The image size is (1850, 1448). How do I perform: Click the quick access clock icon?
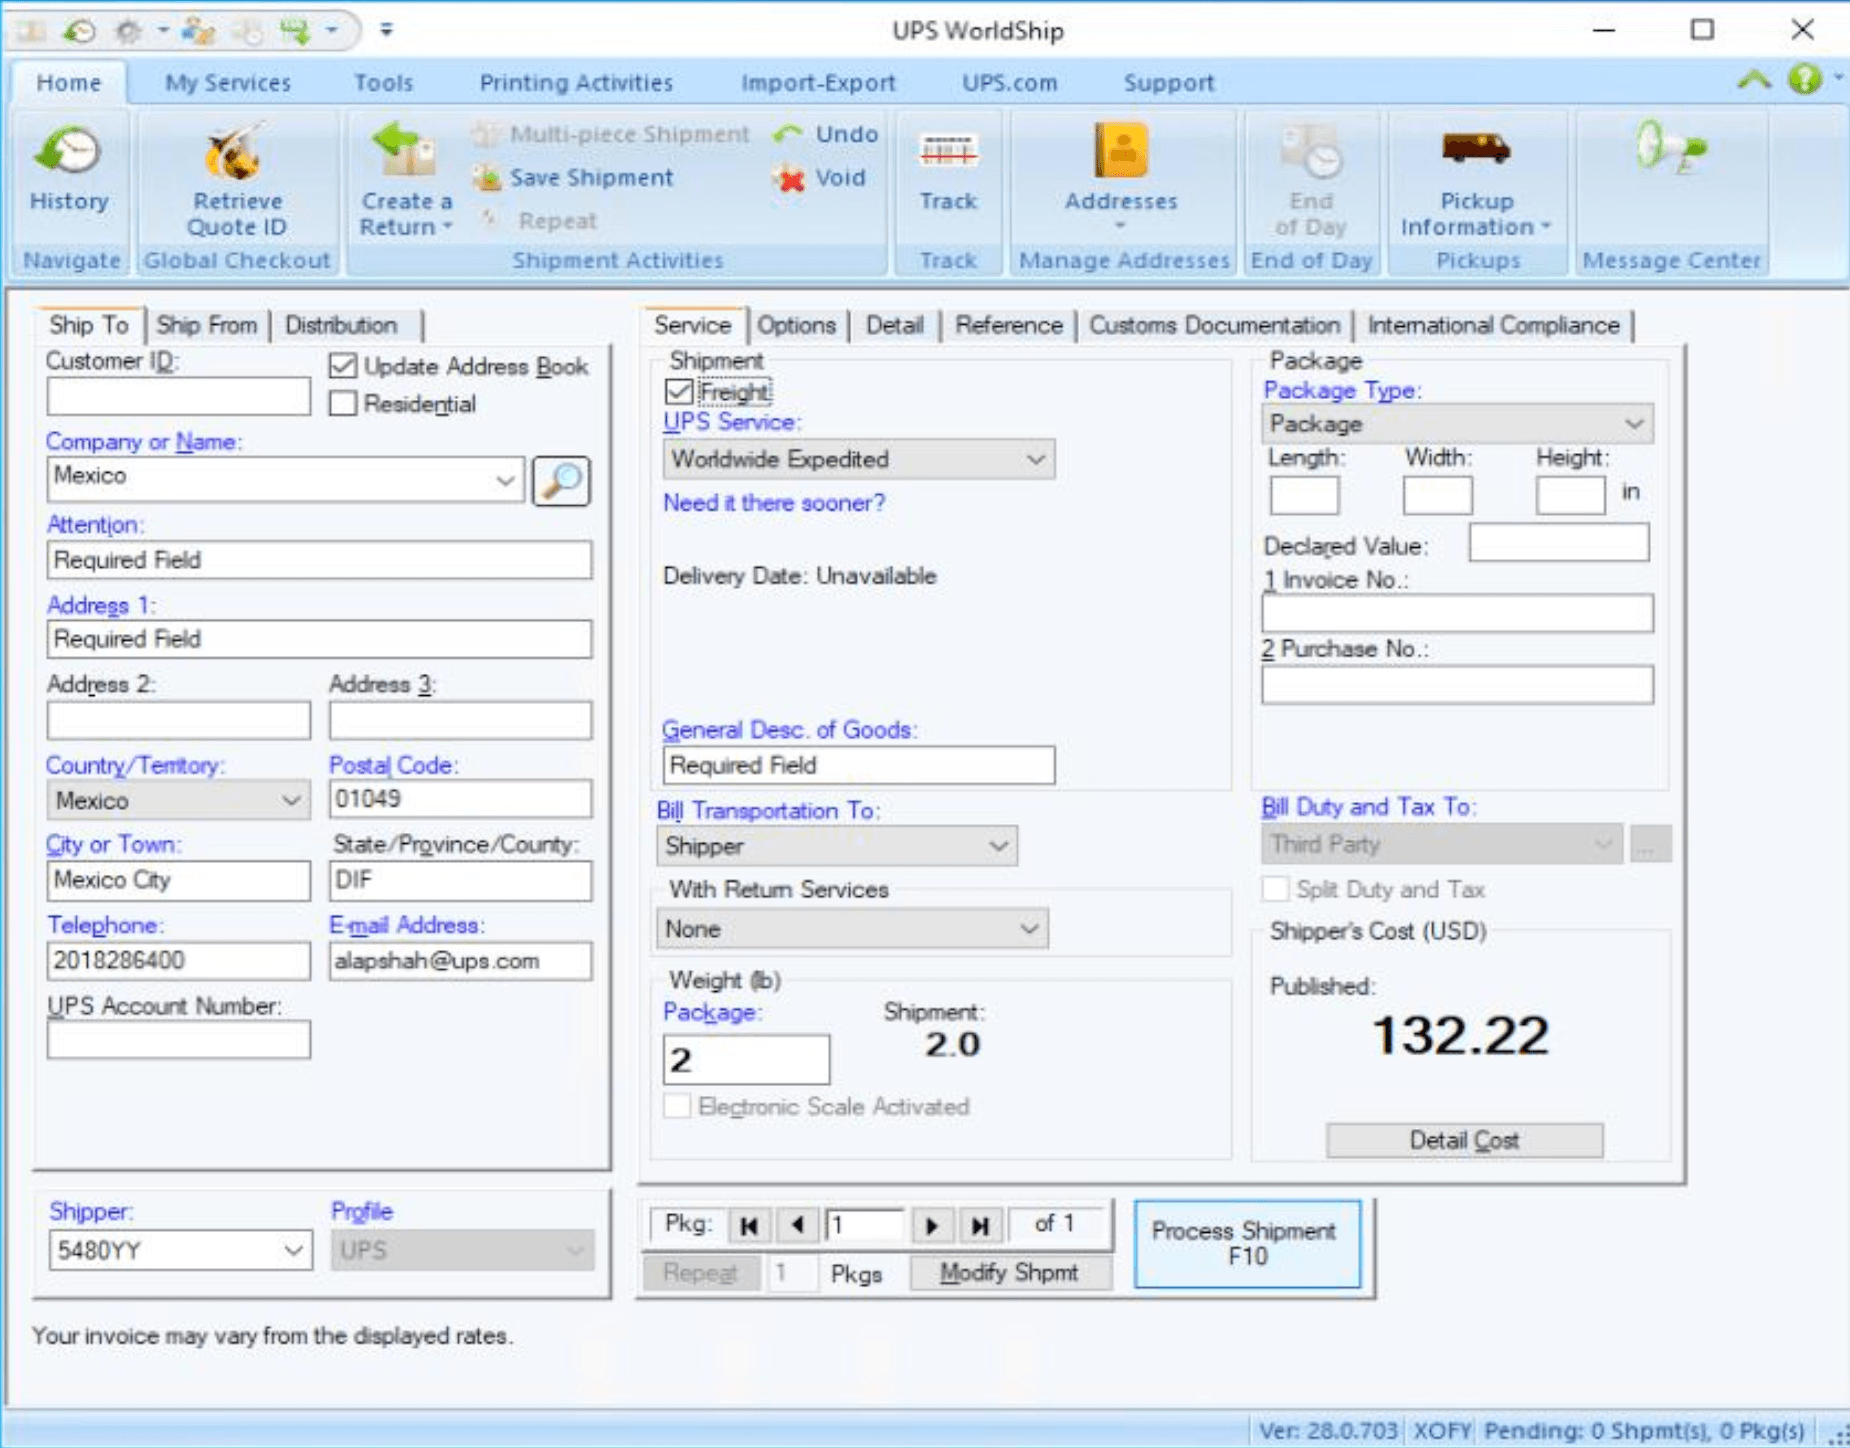pos(79,31)
